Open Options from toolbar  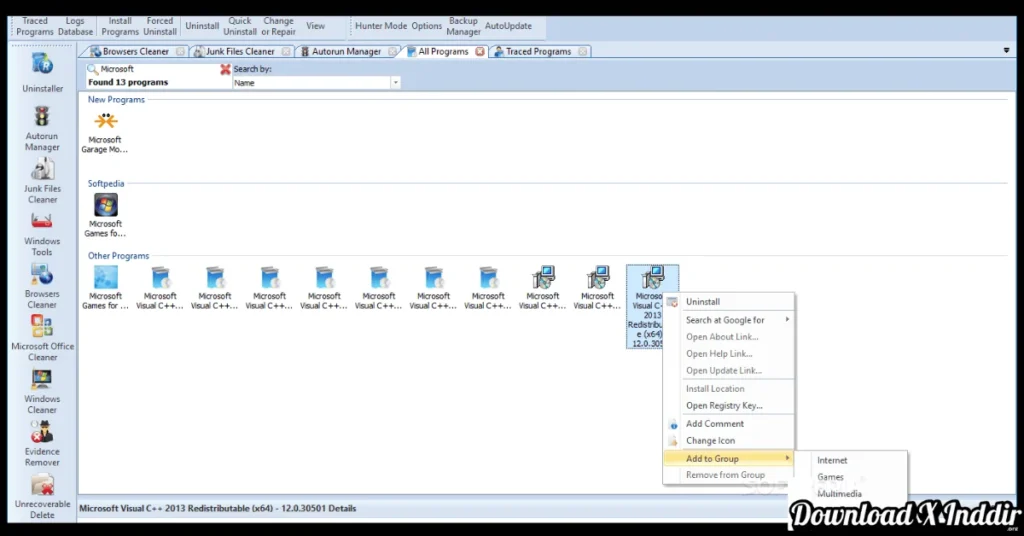(426, 26)
